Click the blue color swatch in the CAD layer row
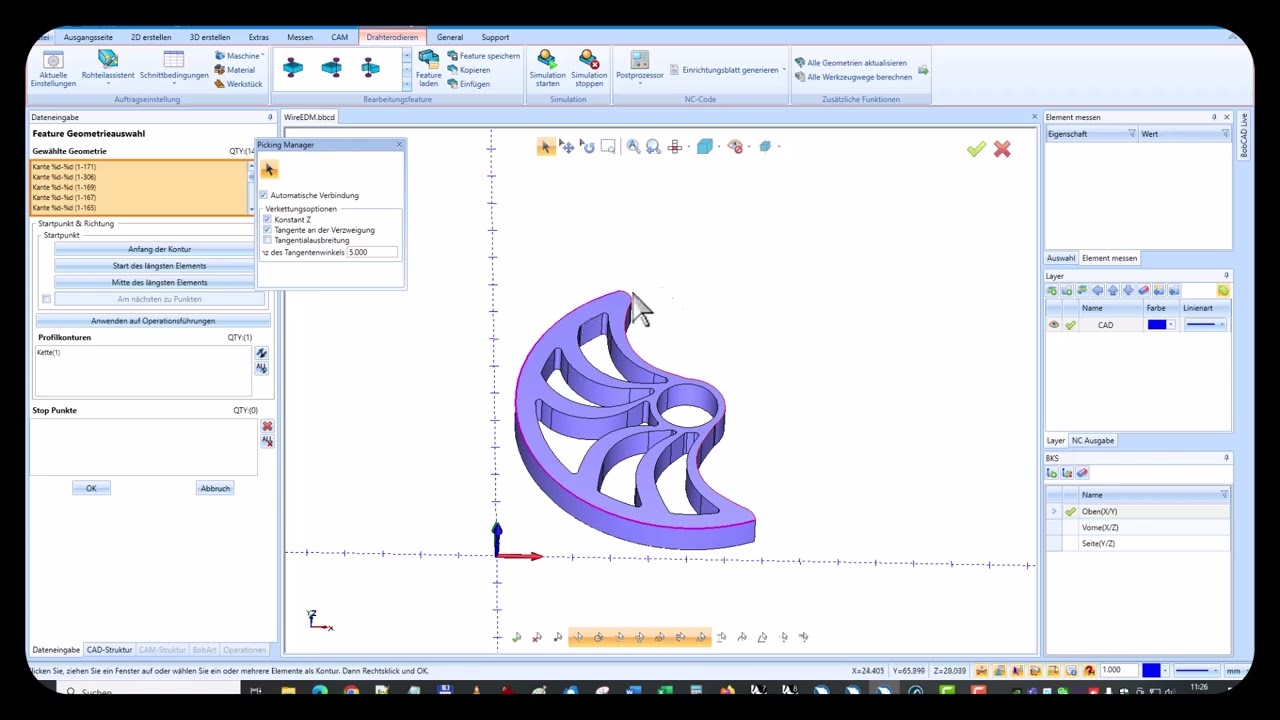The image size is (1280, 720). pos(1156,325)
